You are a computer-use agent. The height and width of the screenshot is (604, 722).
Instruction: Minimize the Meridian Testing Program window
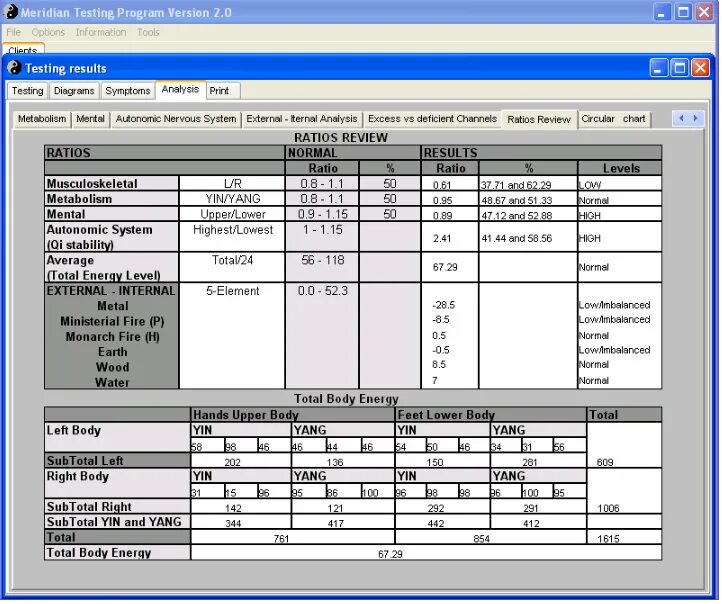[x=662, y=12]
